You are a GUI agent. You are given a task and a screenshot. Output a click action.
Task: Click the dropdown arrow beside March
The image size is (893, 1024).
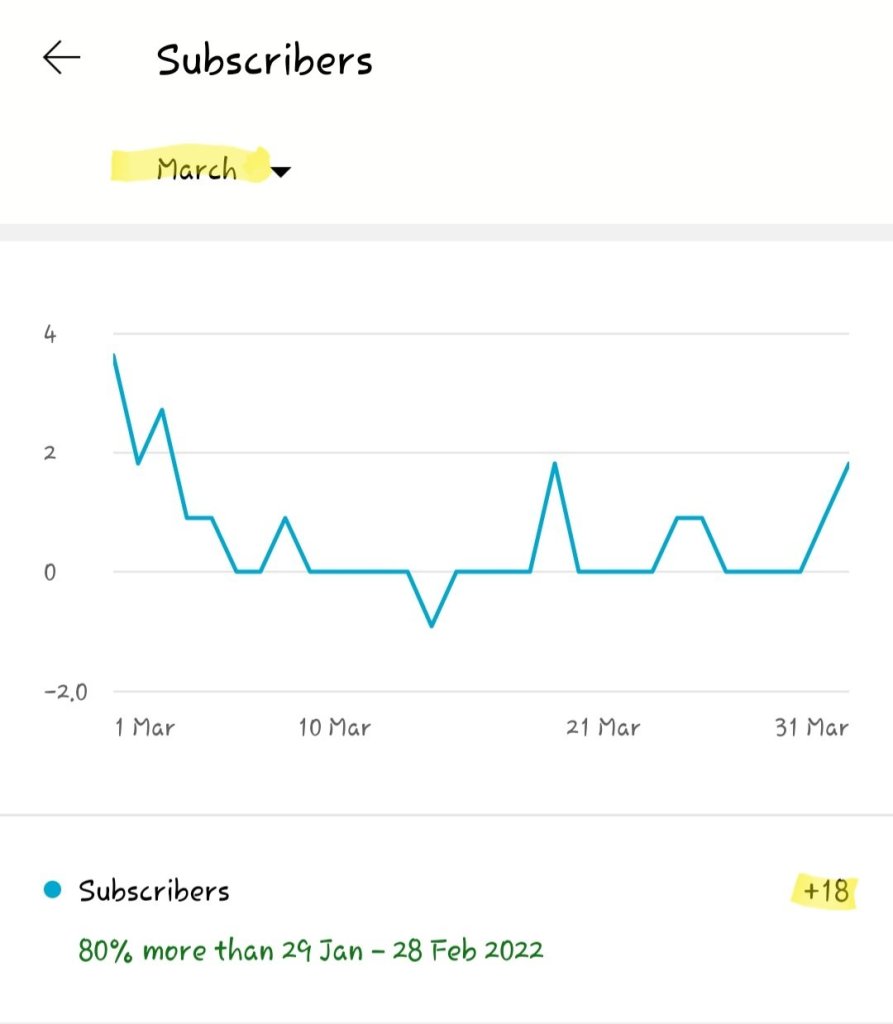281,172
